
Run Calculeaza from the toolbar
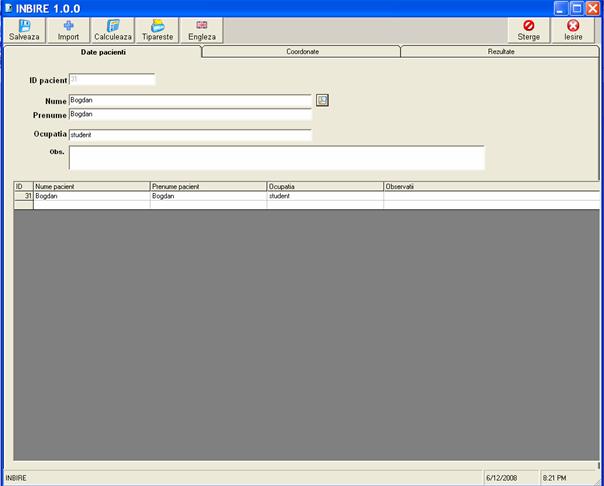(x=112, y=26)
